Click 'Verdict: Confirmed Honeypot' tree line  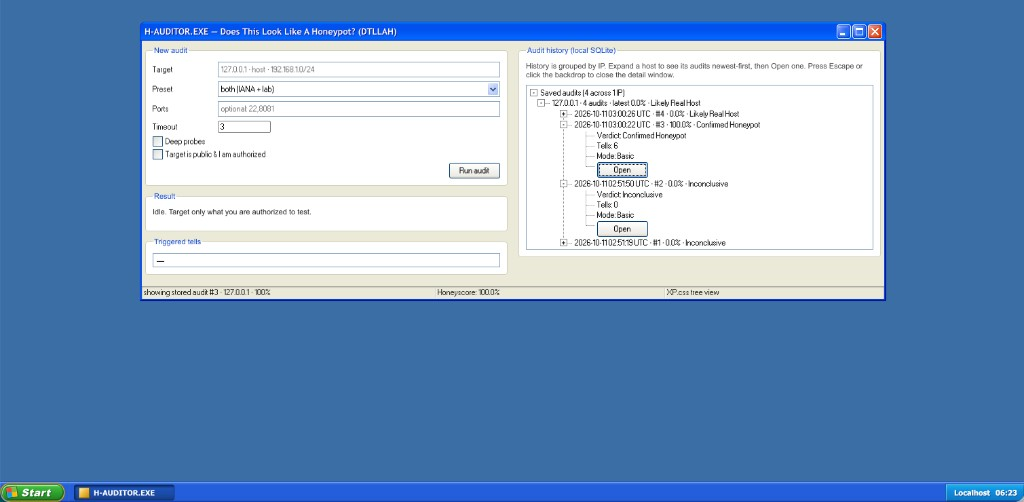coord(641,135)
